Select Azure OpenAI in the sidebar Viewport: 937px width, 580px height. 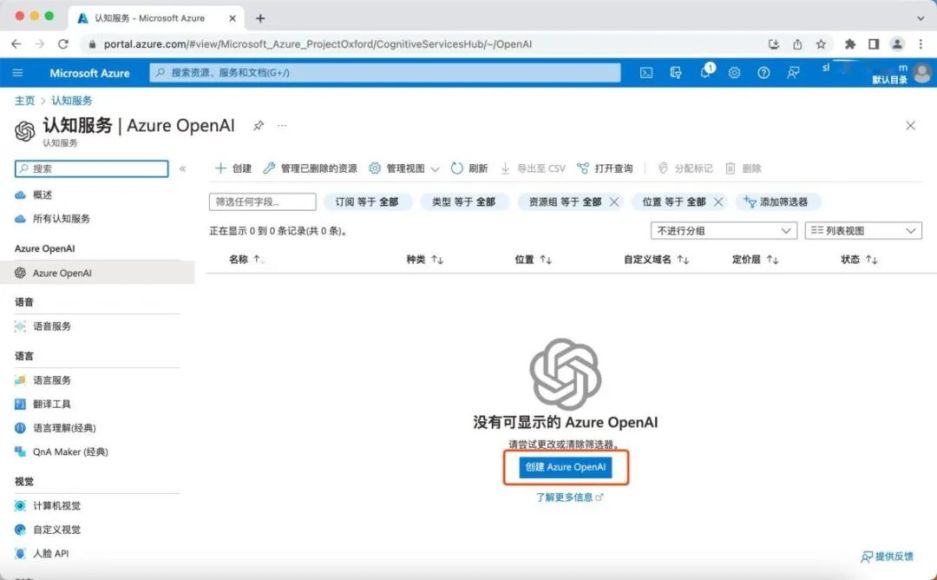[x=97, y=272]
